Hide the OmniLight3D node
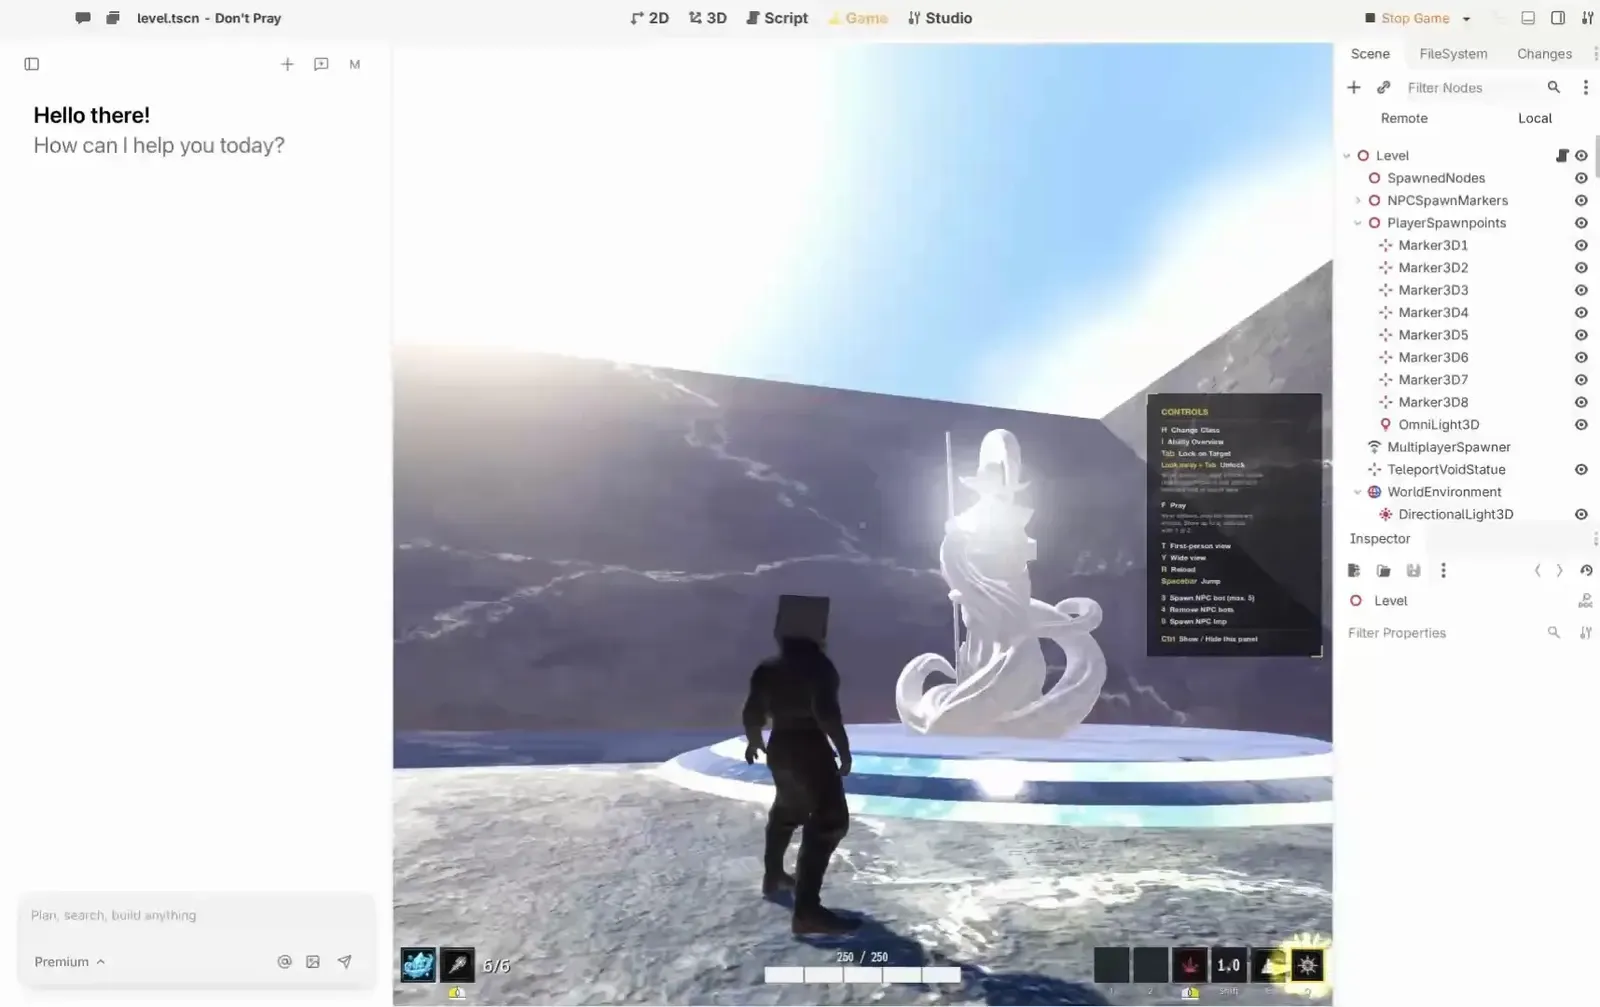This screenshot has width=1600, height=1007. (1581, 424)
